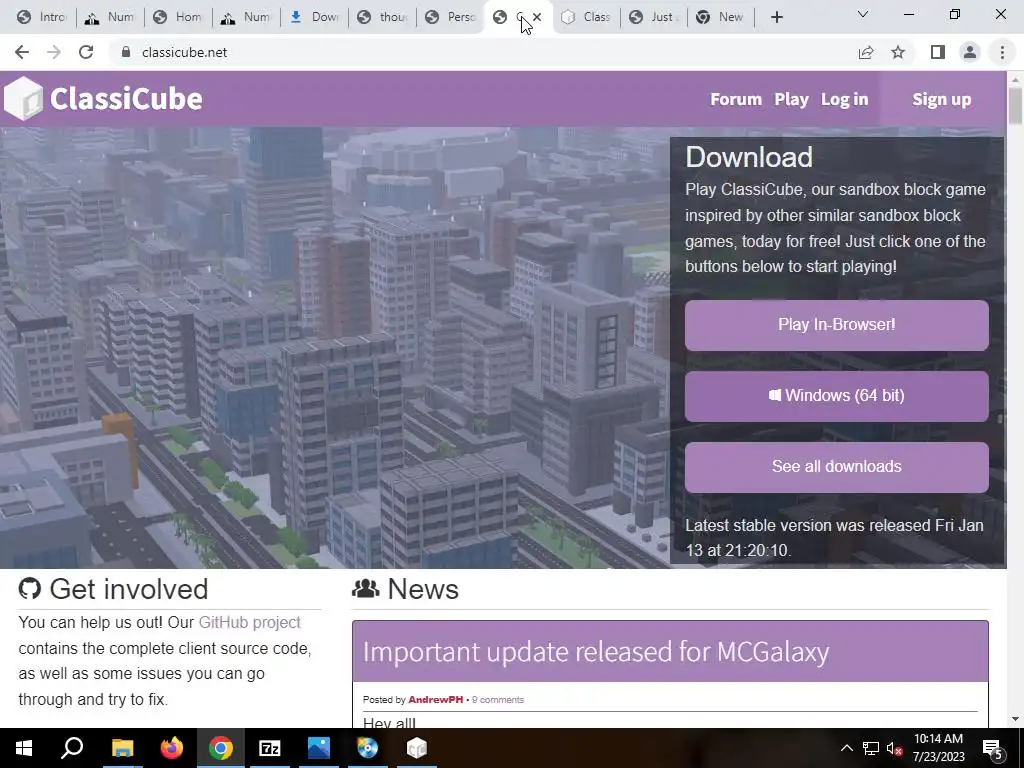Image resolution: width=1024 pixels, height=768 pixels.
Task: View site info via padlock icon
Action: click(x=127, y=52)
